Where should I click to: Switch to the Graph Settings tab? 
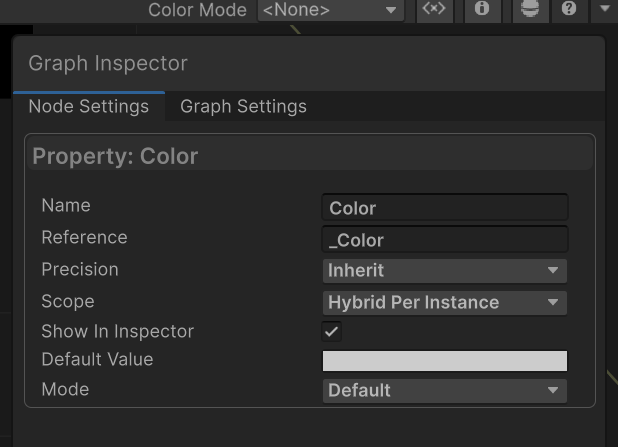click(243, 106)
